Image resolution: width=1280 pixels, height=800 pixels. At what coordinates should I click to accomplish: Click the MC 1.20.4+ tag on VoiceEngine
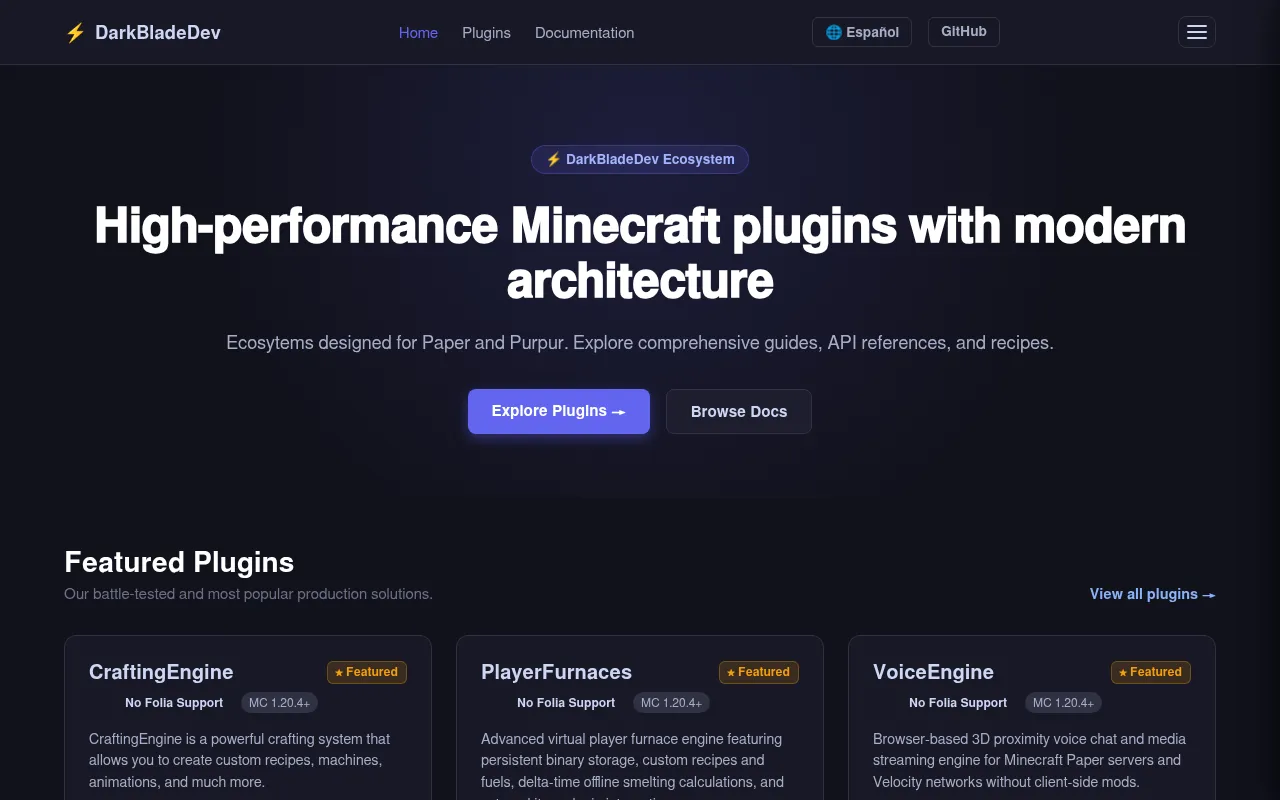(x=1063, y=703)
